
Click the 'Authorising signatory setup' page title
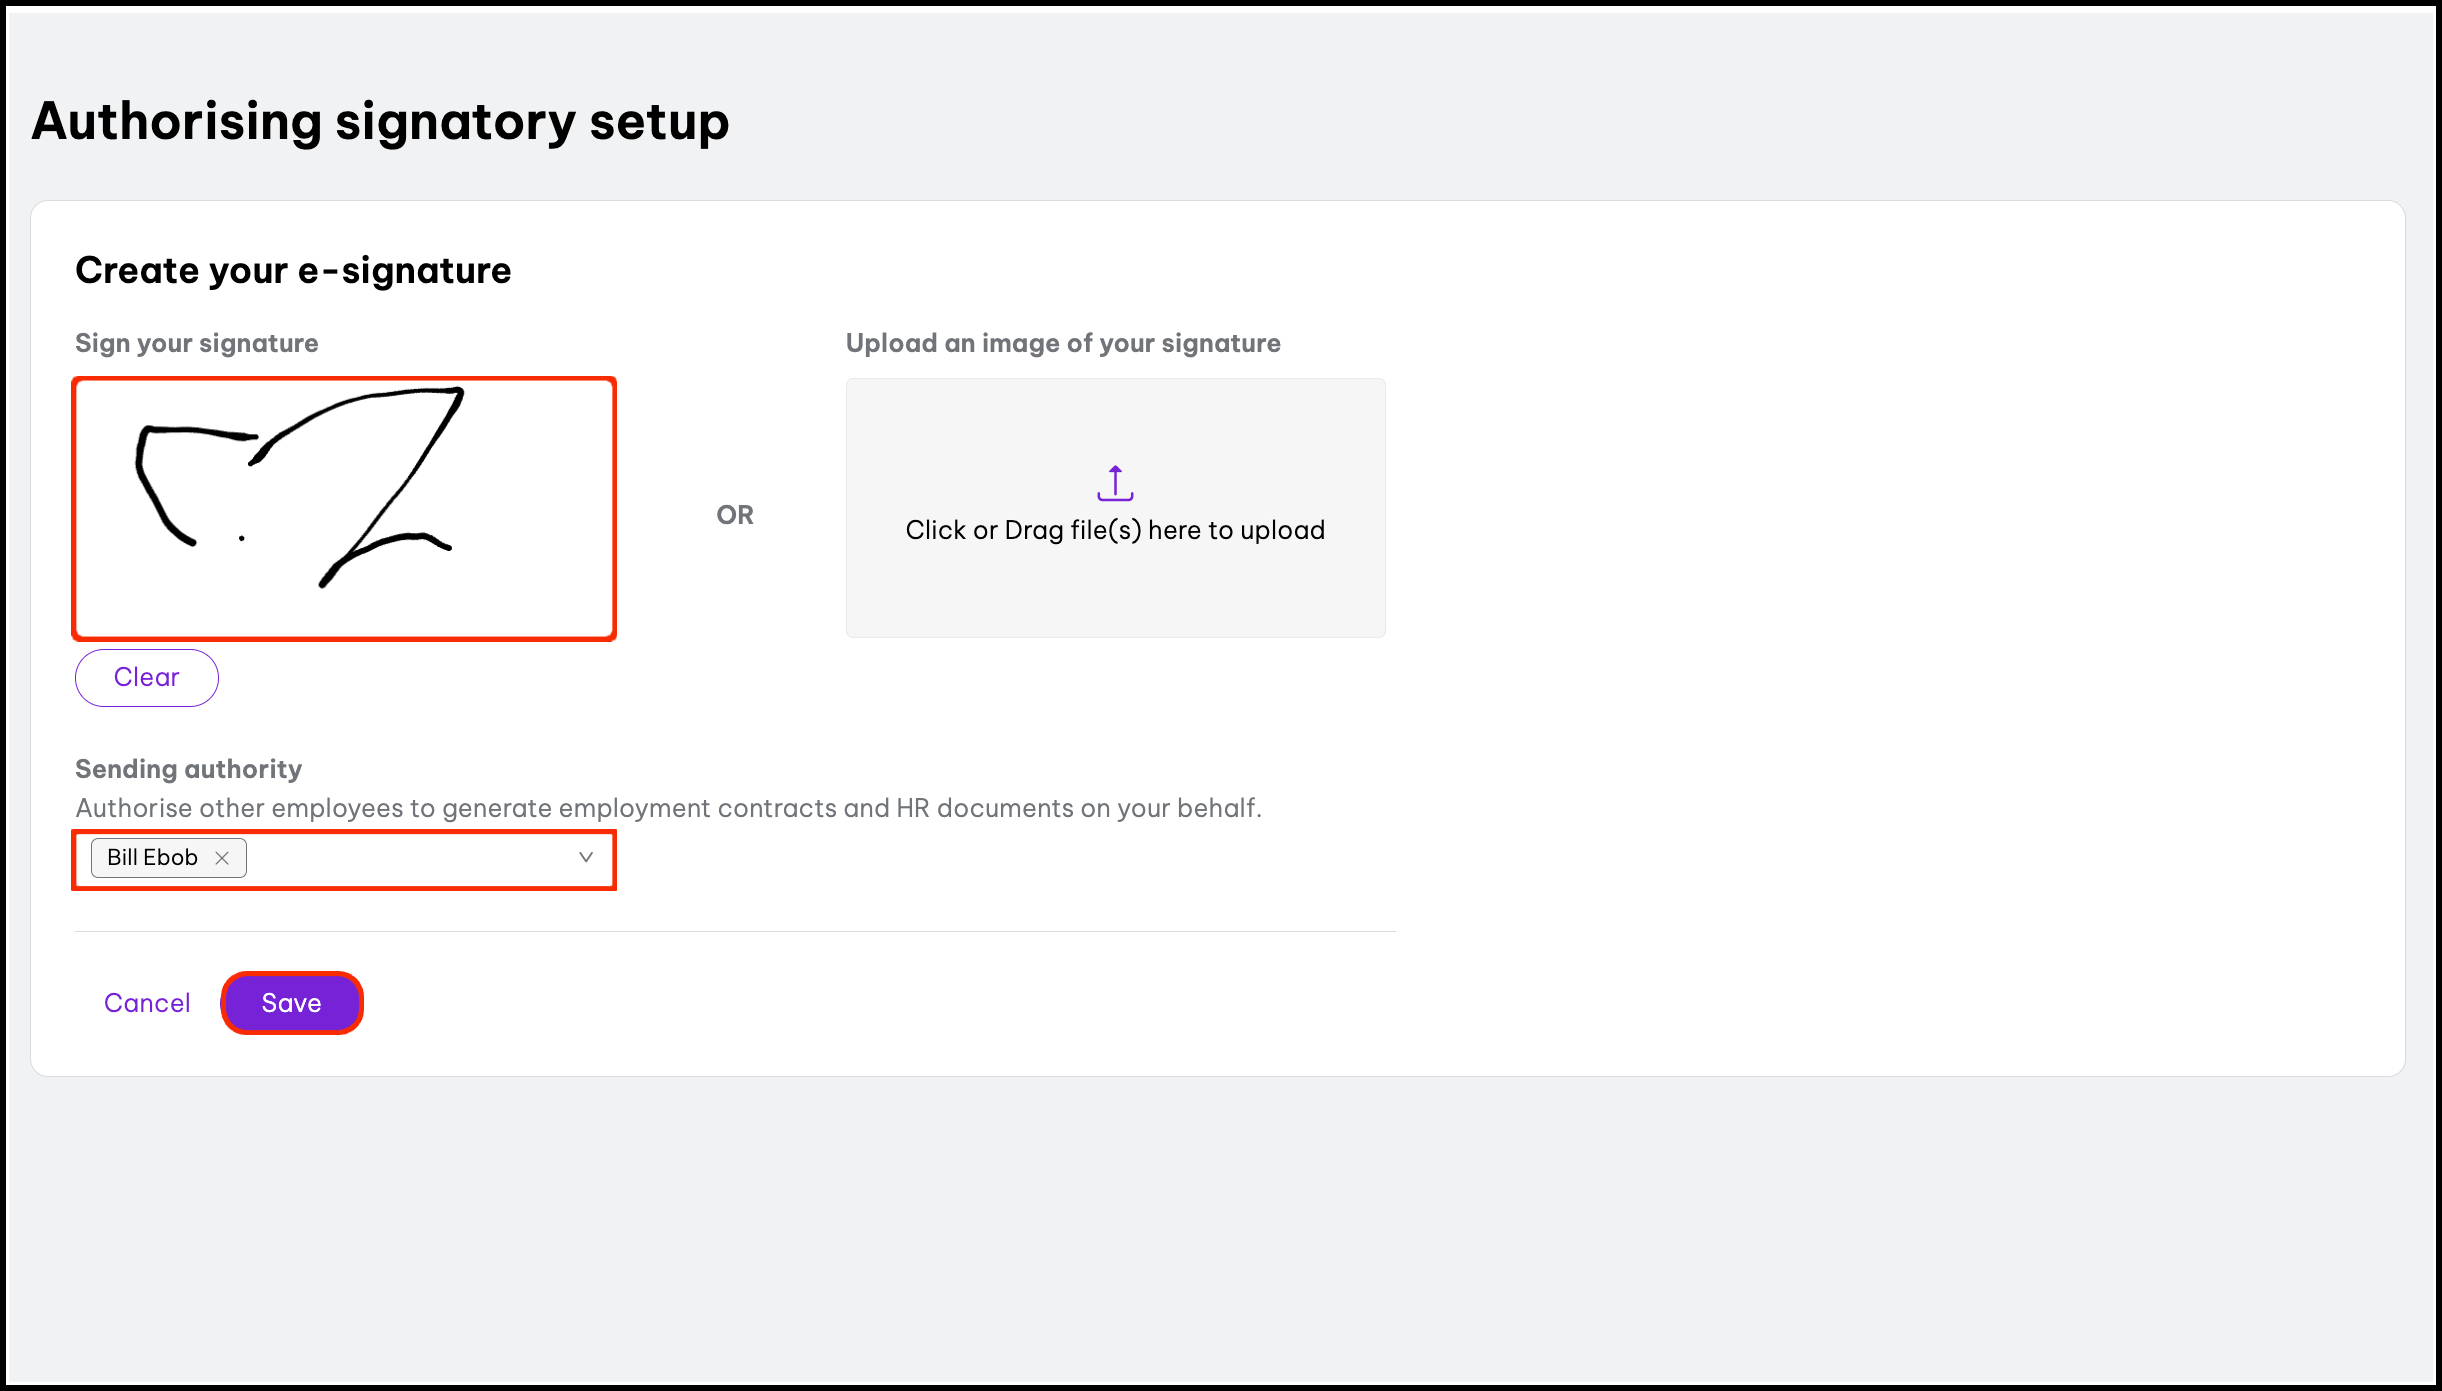(x=380, y=122)
